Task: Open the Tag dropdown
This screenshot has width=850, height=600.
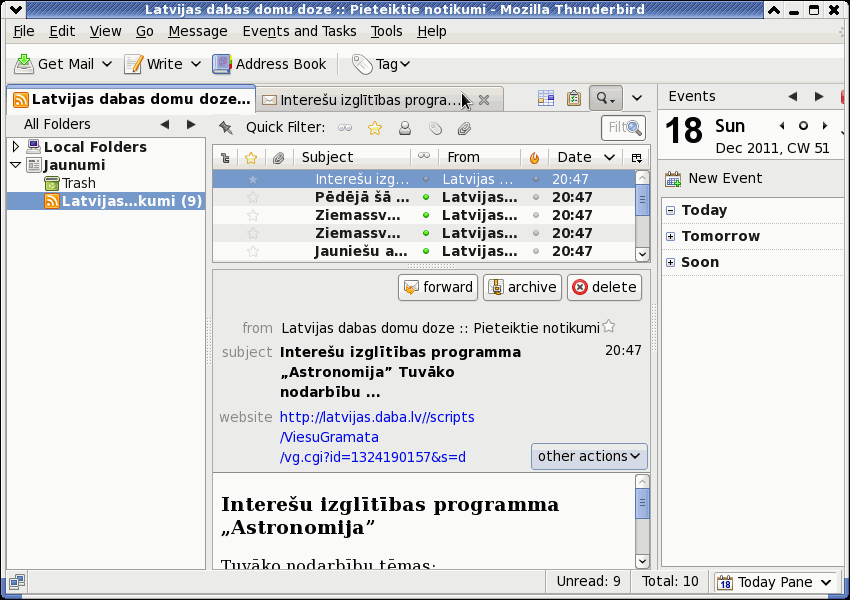Action: click(x=381, y=64)
